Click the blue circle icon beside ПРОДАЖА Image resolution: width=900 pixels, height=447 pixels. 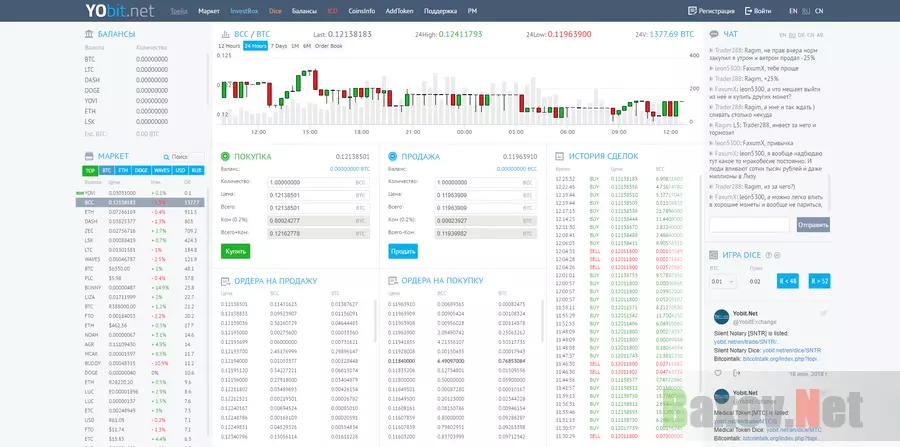coord(393,156)
